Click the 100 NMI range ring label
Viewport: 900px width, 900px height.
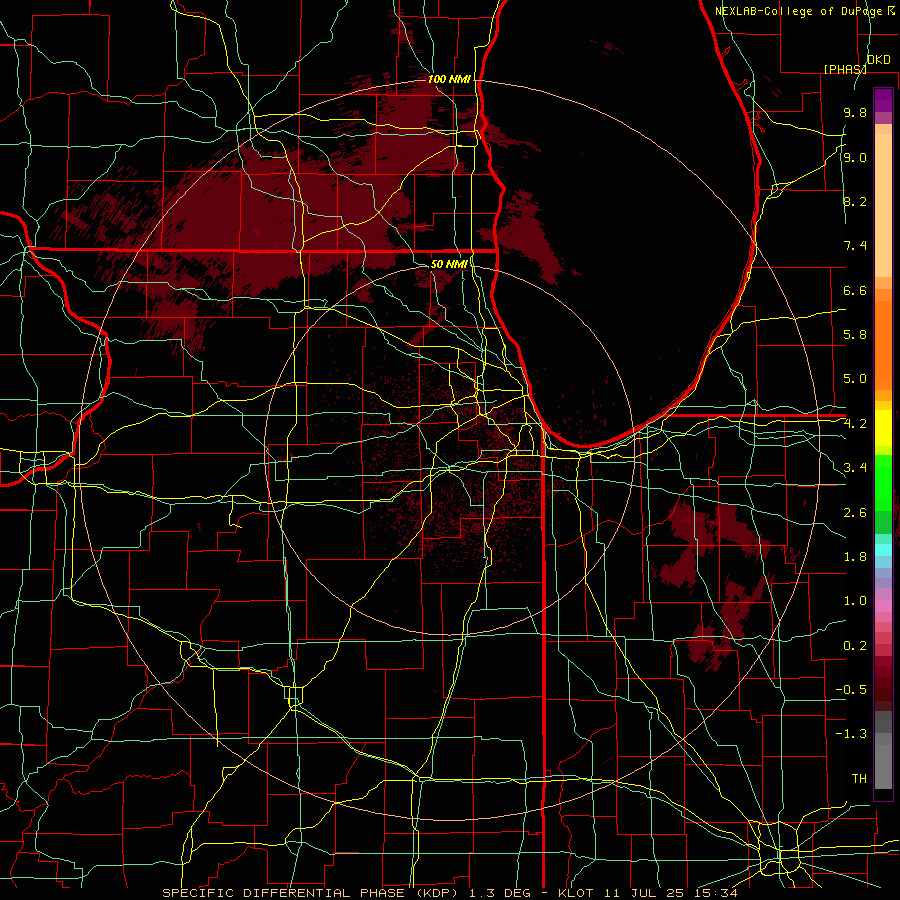(449, 79)
